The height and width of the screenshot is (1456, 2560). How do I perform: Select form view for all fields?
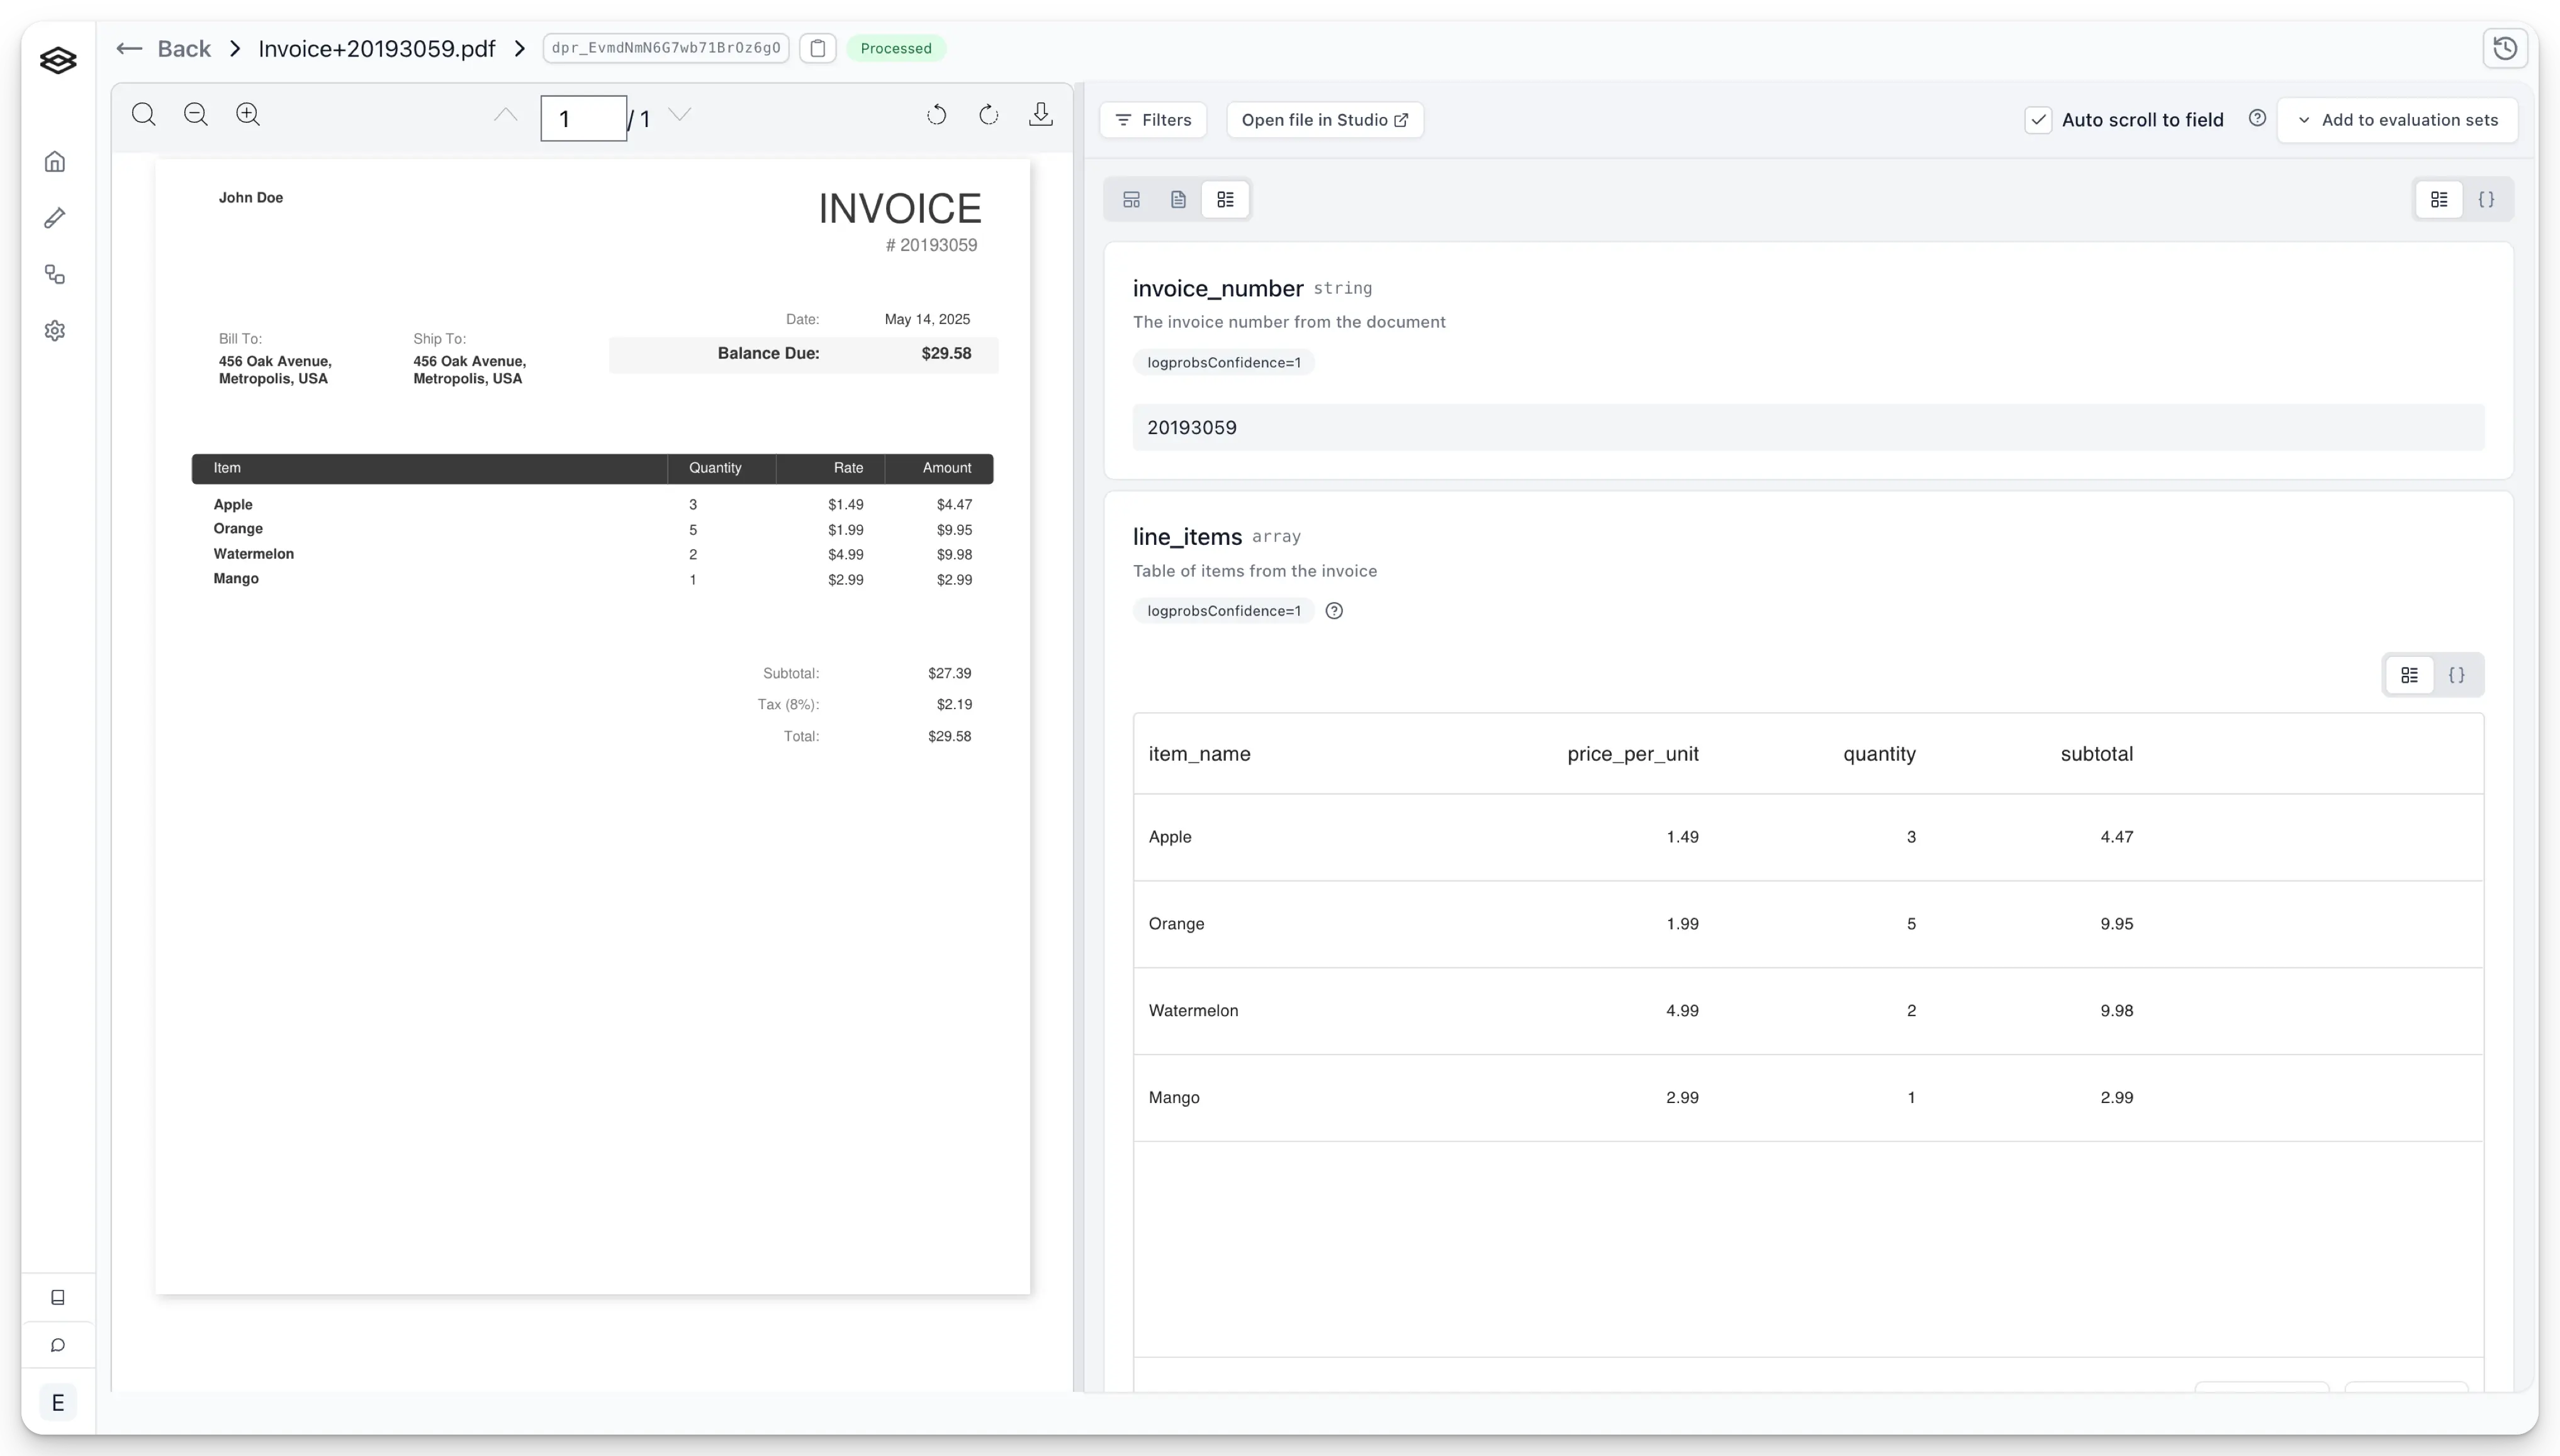(2439, 199)
